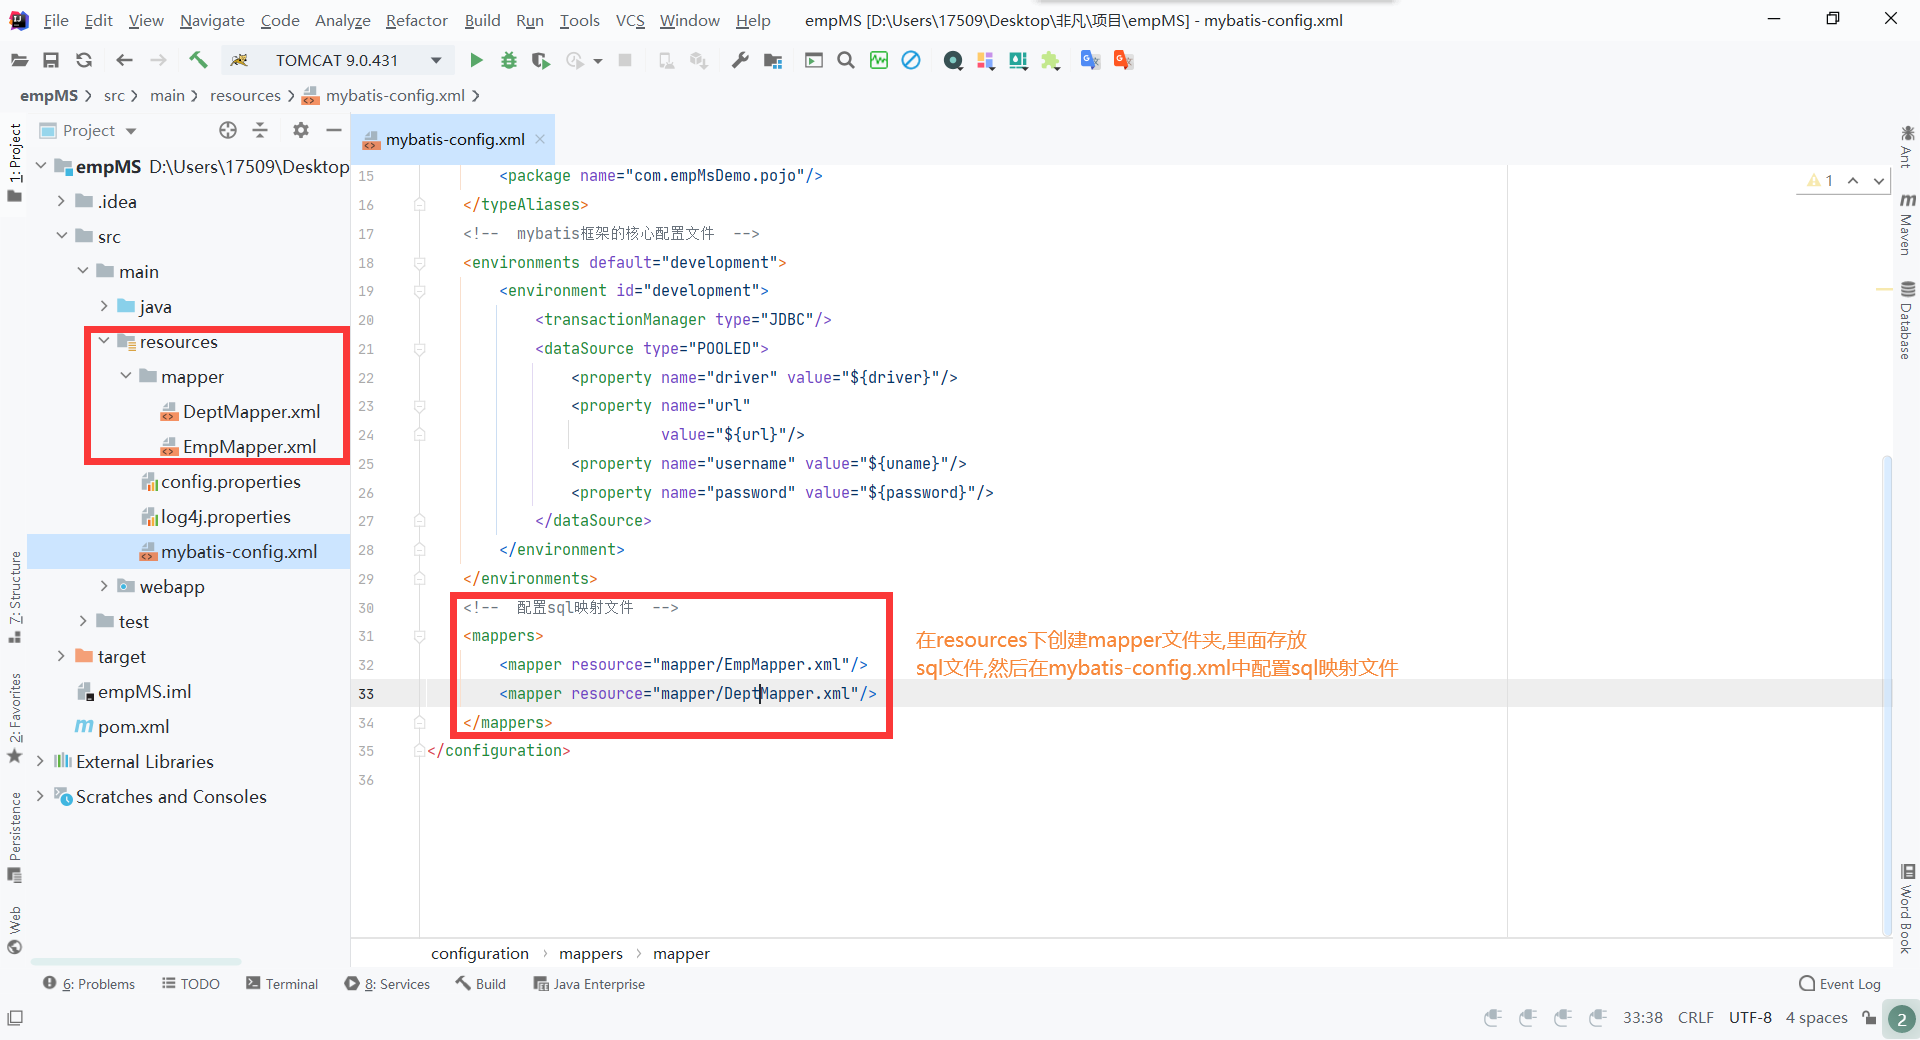
Task: Open the Problems tool window
Action: click(x=89, y=984)
